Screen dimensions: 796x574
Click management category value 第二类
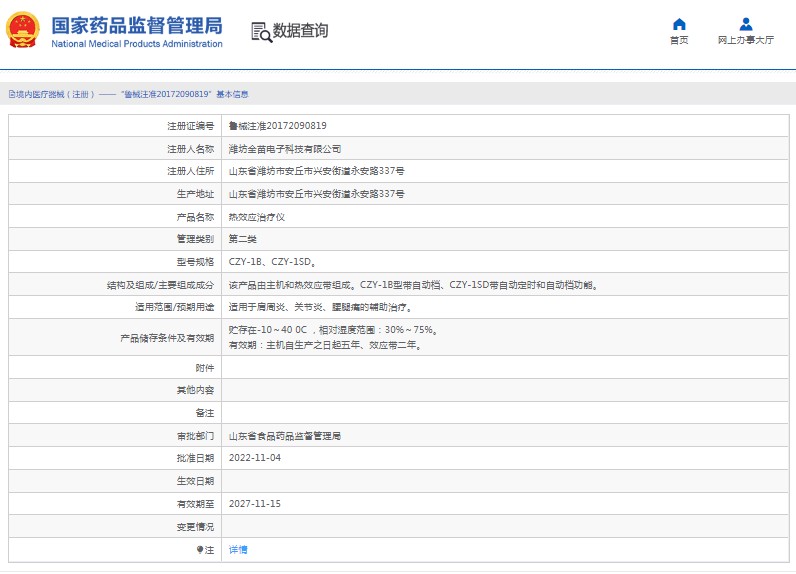(x=243, y=239)
